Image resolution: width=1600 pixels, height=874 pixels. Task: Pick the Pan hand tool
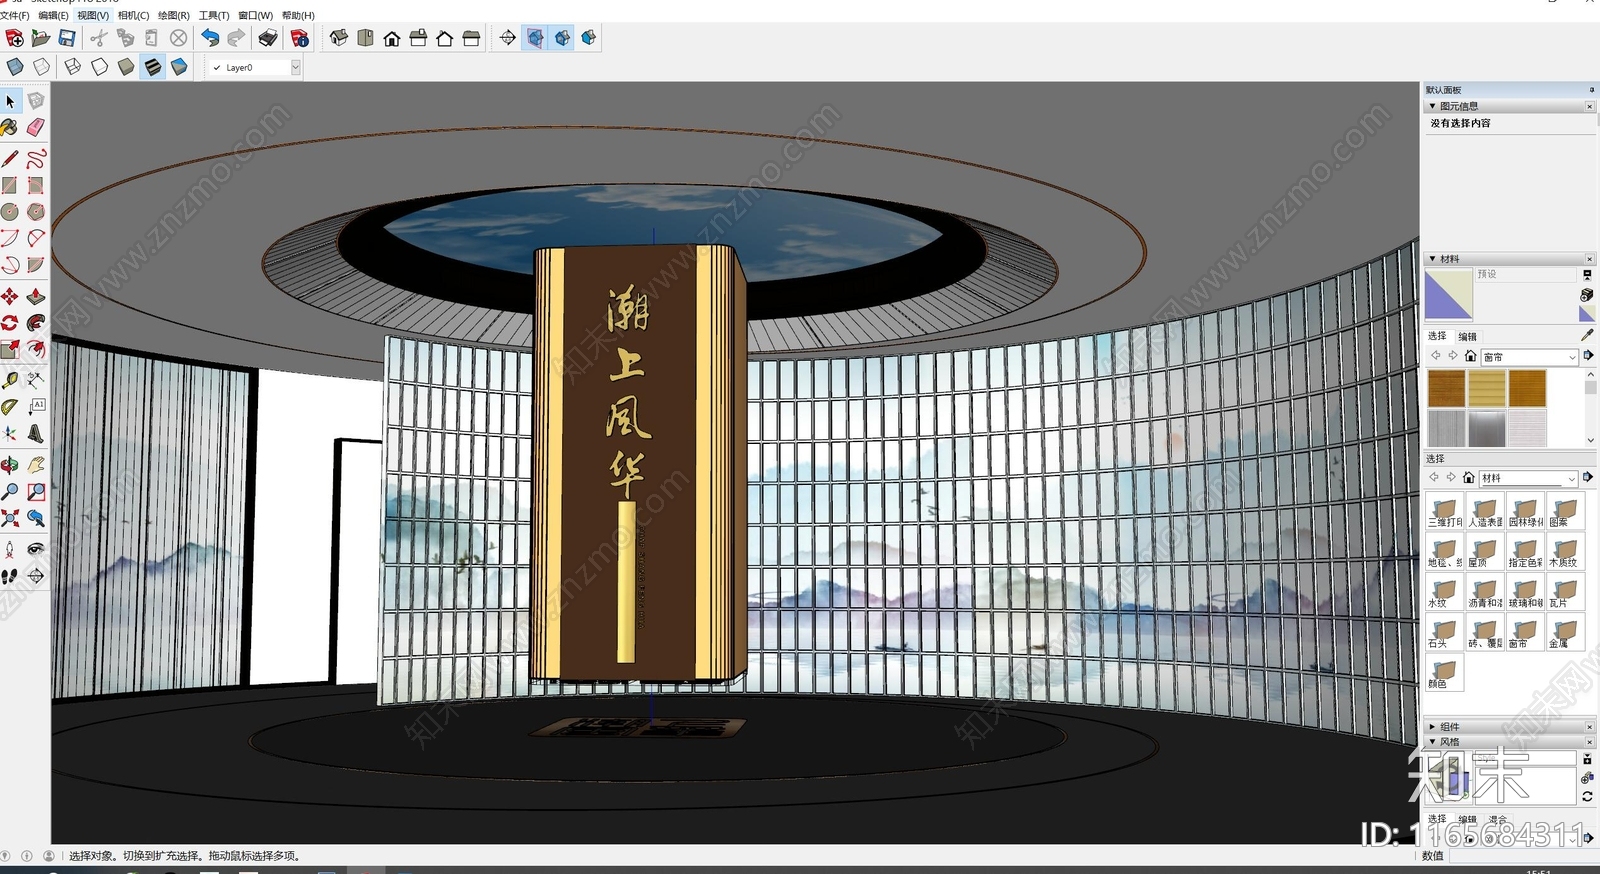[x=36, y=466]
